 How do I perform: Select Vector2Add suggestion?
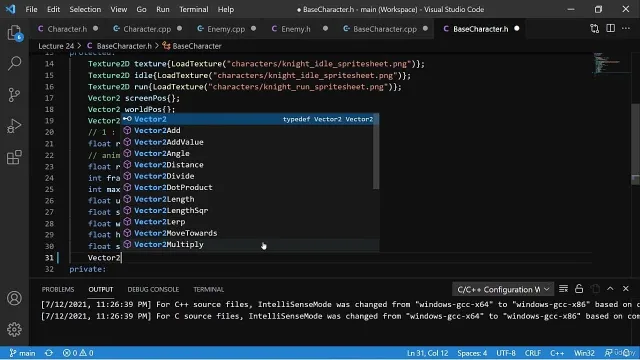pos(247,131)
